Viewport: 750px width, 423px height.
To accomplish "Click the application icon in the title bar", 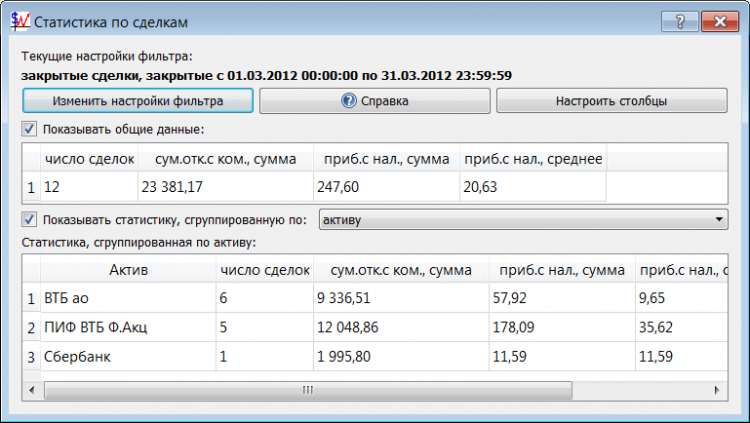I will (x=20, y=22).
